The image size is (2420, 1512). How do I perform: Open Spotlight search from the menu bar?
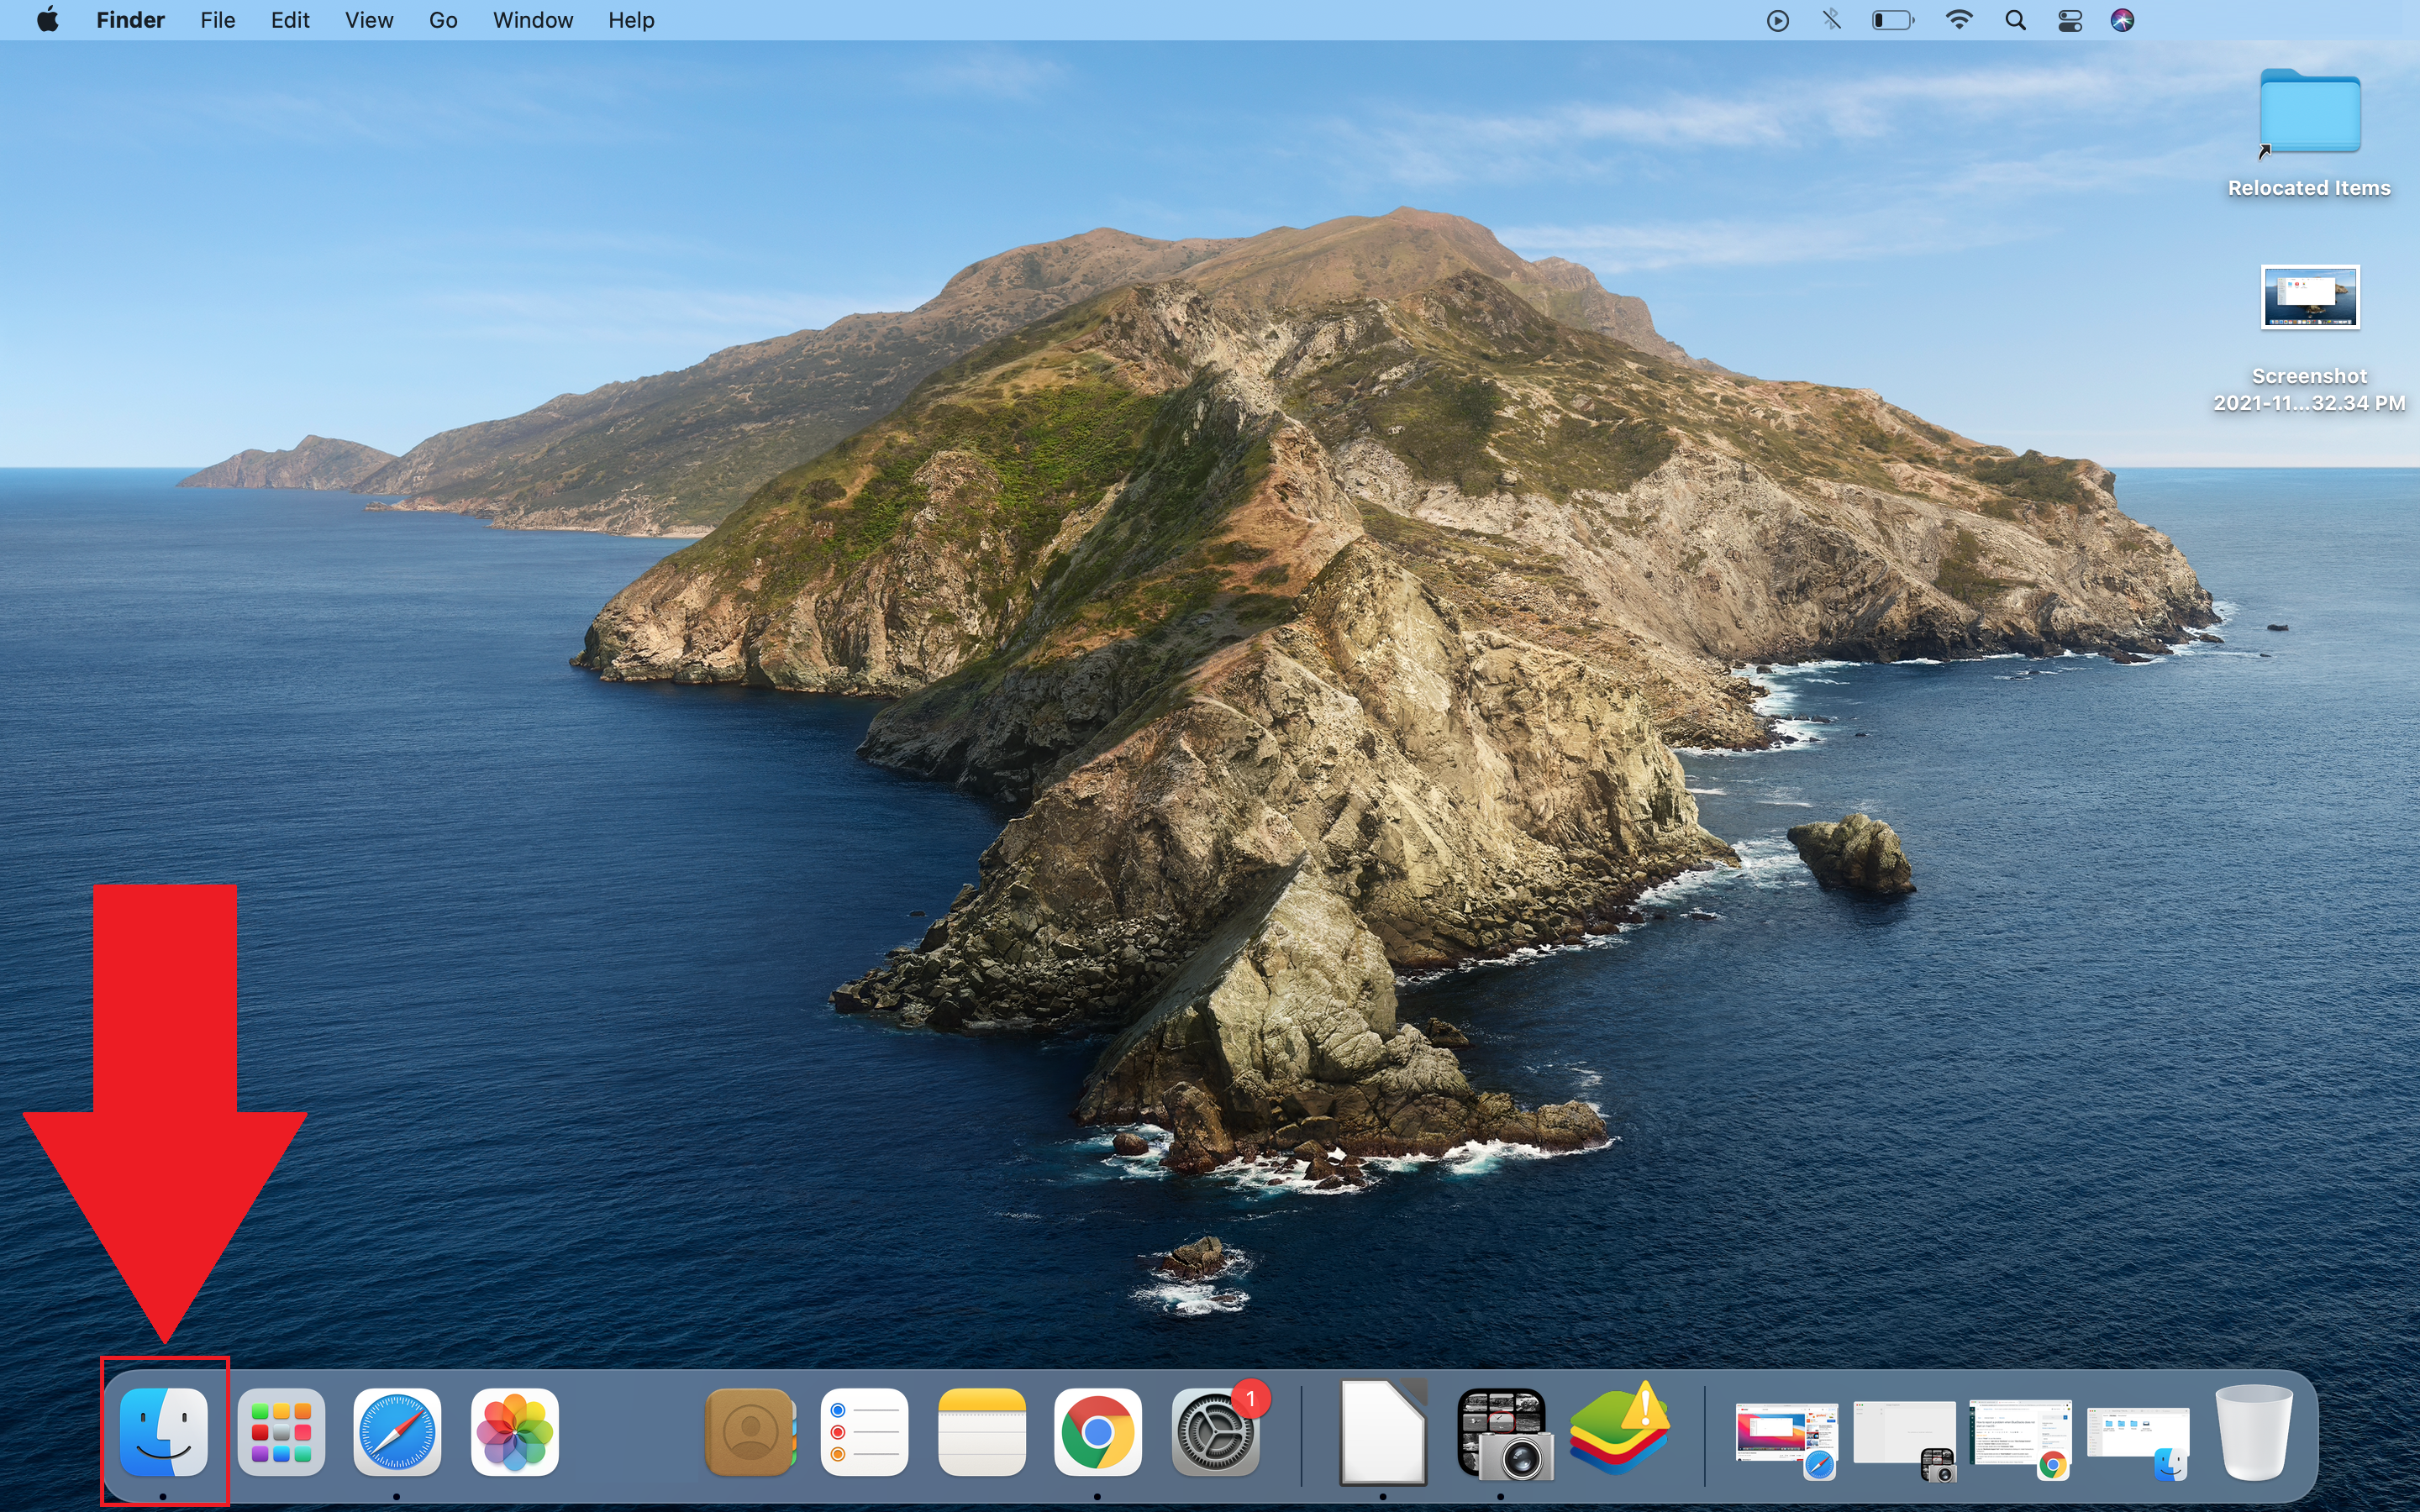2015,20
